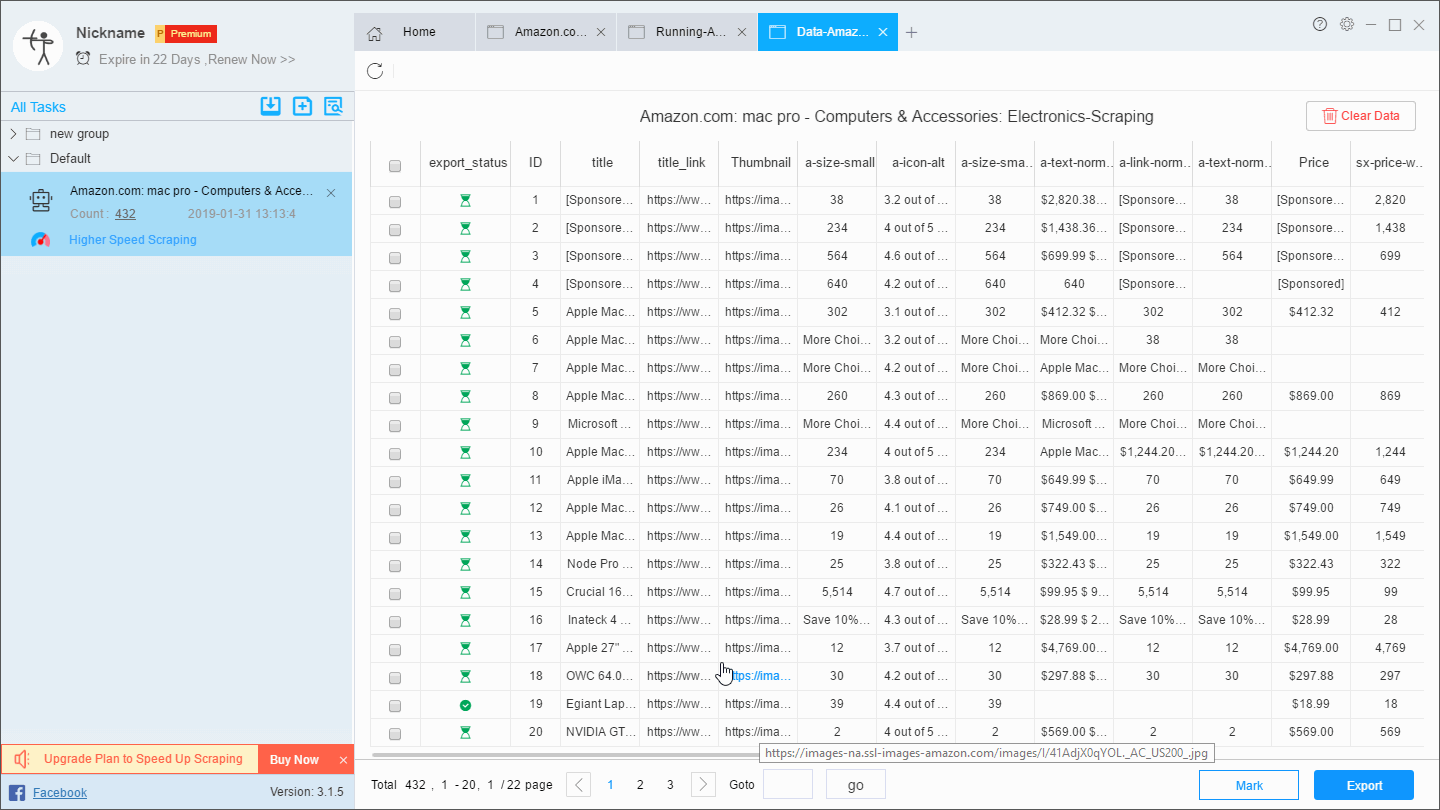Switch to the Home tab
This screenshot has height=810, width=1440.
(415, 32)
